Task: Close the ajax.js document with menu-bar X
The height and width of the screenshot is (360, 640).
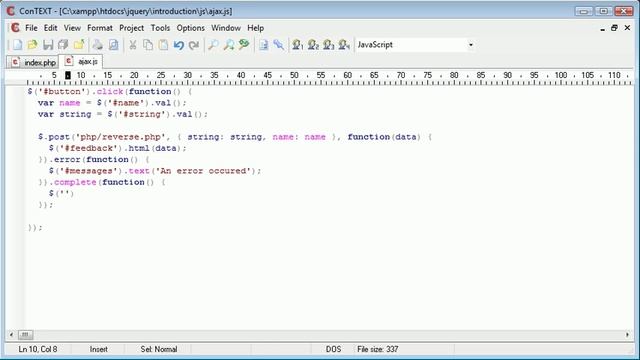Action: click(627, 28)
